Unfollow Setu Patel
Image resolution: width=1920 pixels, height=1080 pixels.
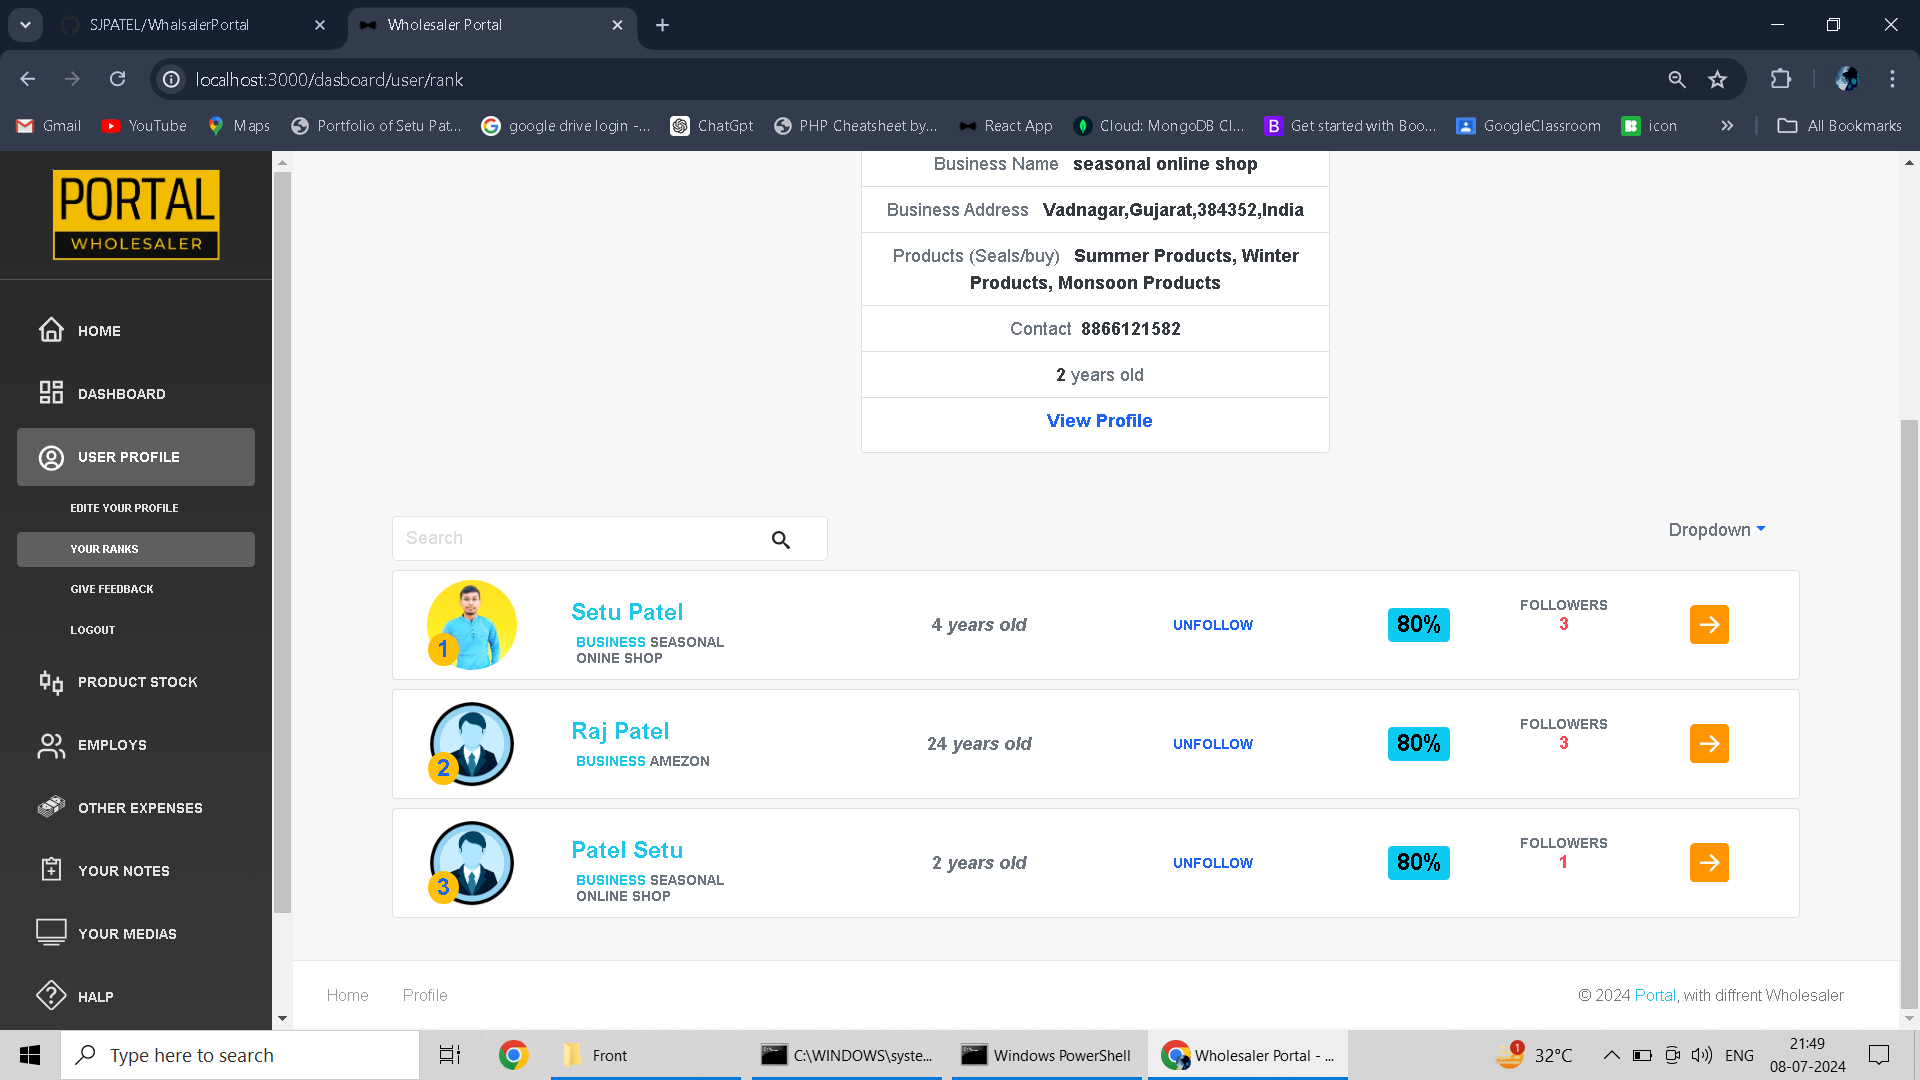point(1212,625)
